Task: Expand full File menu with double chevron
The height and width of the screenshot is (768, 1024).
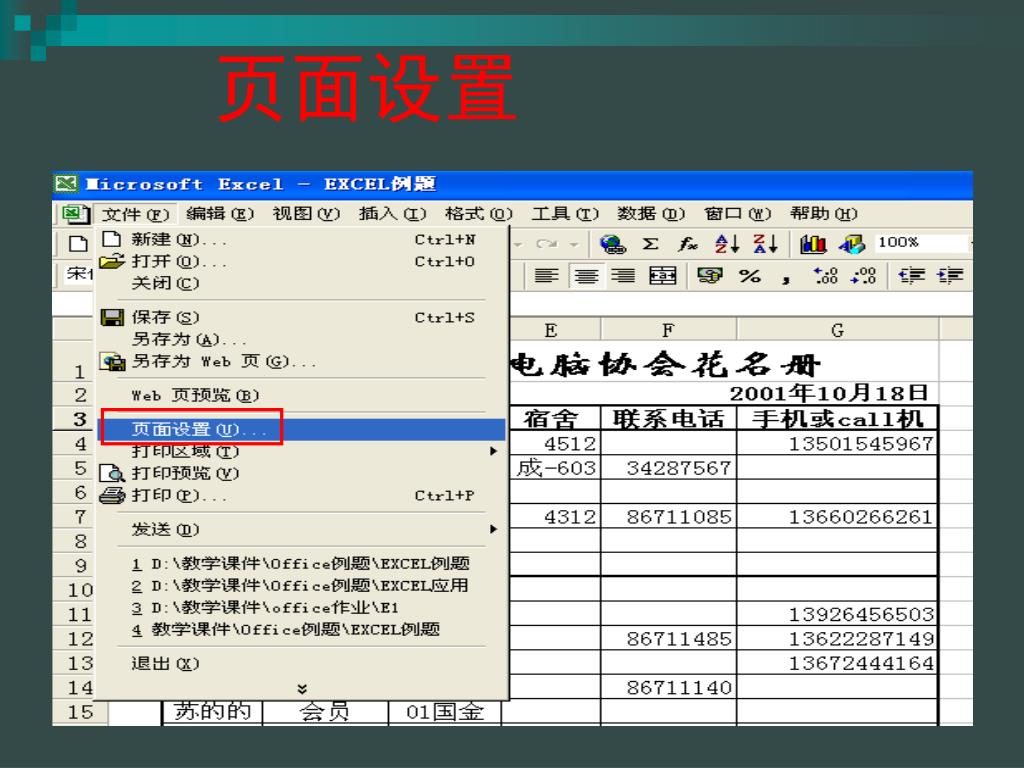Action: point(302,689)
